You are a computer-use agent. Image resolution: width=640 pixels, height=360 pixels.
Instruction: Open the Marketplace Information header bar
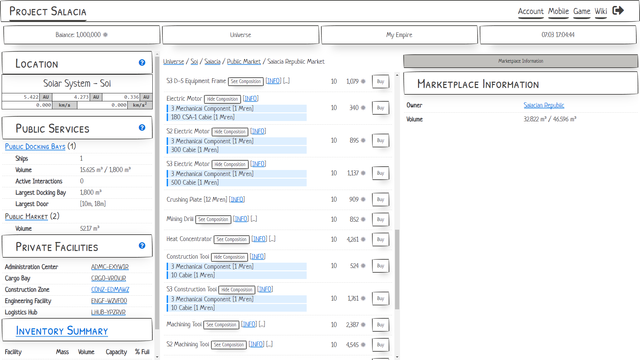click(520, 61)
